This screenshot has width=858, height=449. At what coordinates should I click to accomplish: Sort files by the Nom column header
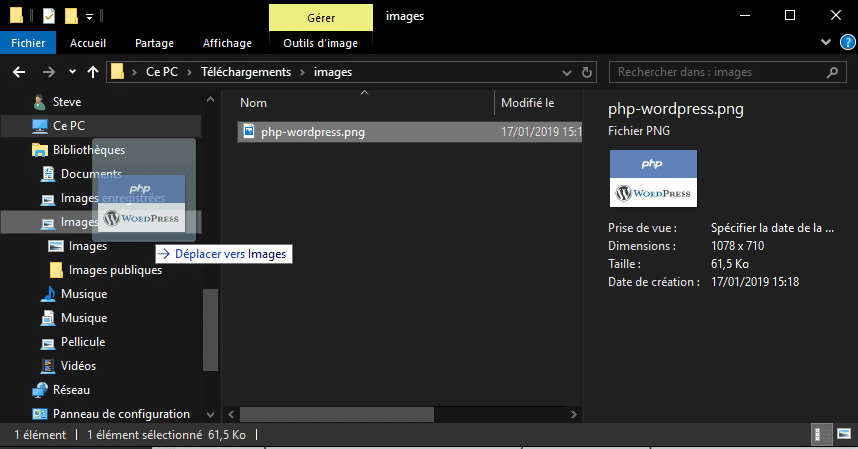point(254,103)
